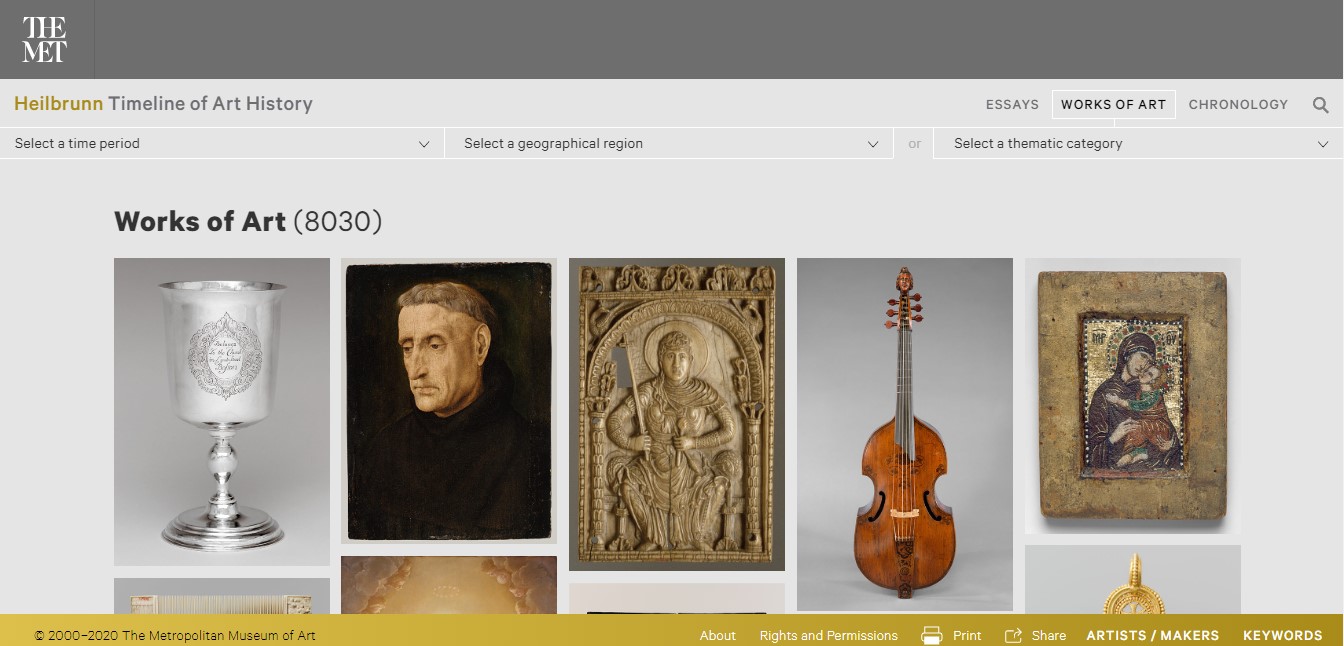The width and height of the screenshot is (1344, 646).
Task: Open the geographical region dropdown
Action: (668, 143)
